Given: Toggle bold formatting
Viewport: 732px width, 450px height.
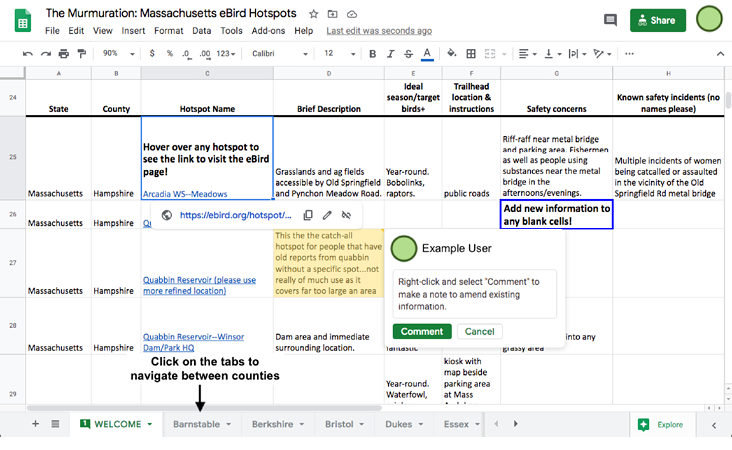Looking at the screenshot, I should coord(372,54).
